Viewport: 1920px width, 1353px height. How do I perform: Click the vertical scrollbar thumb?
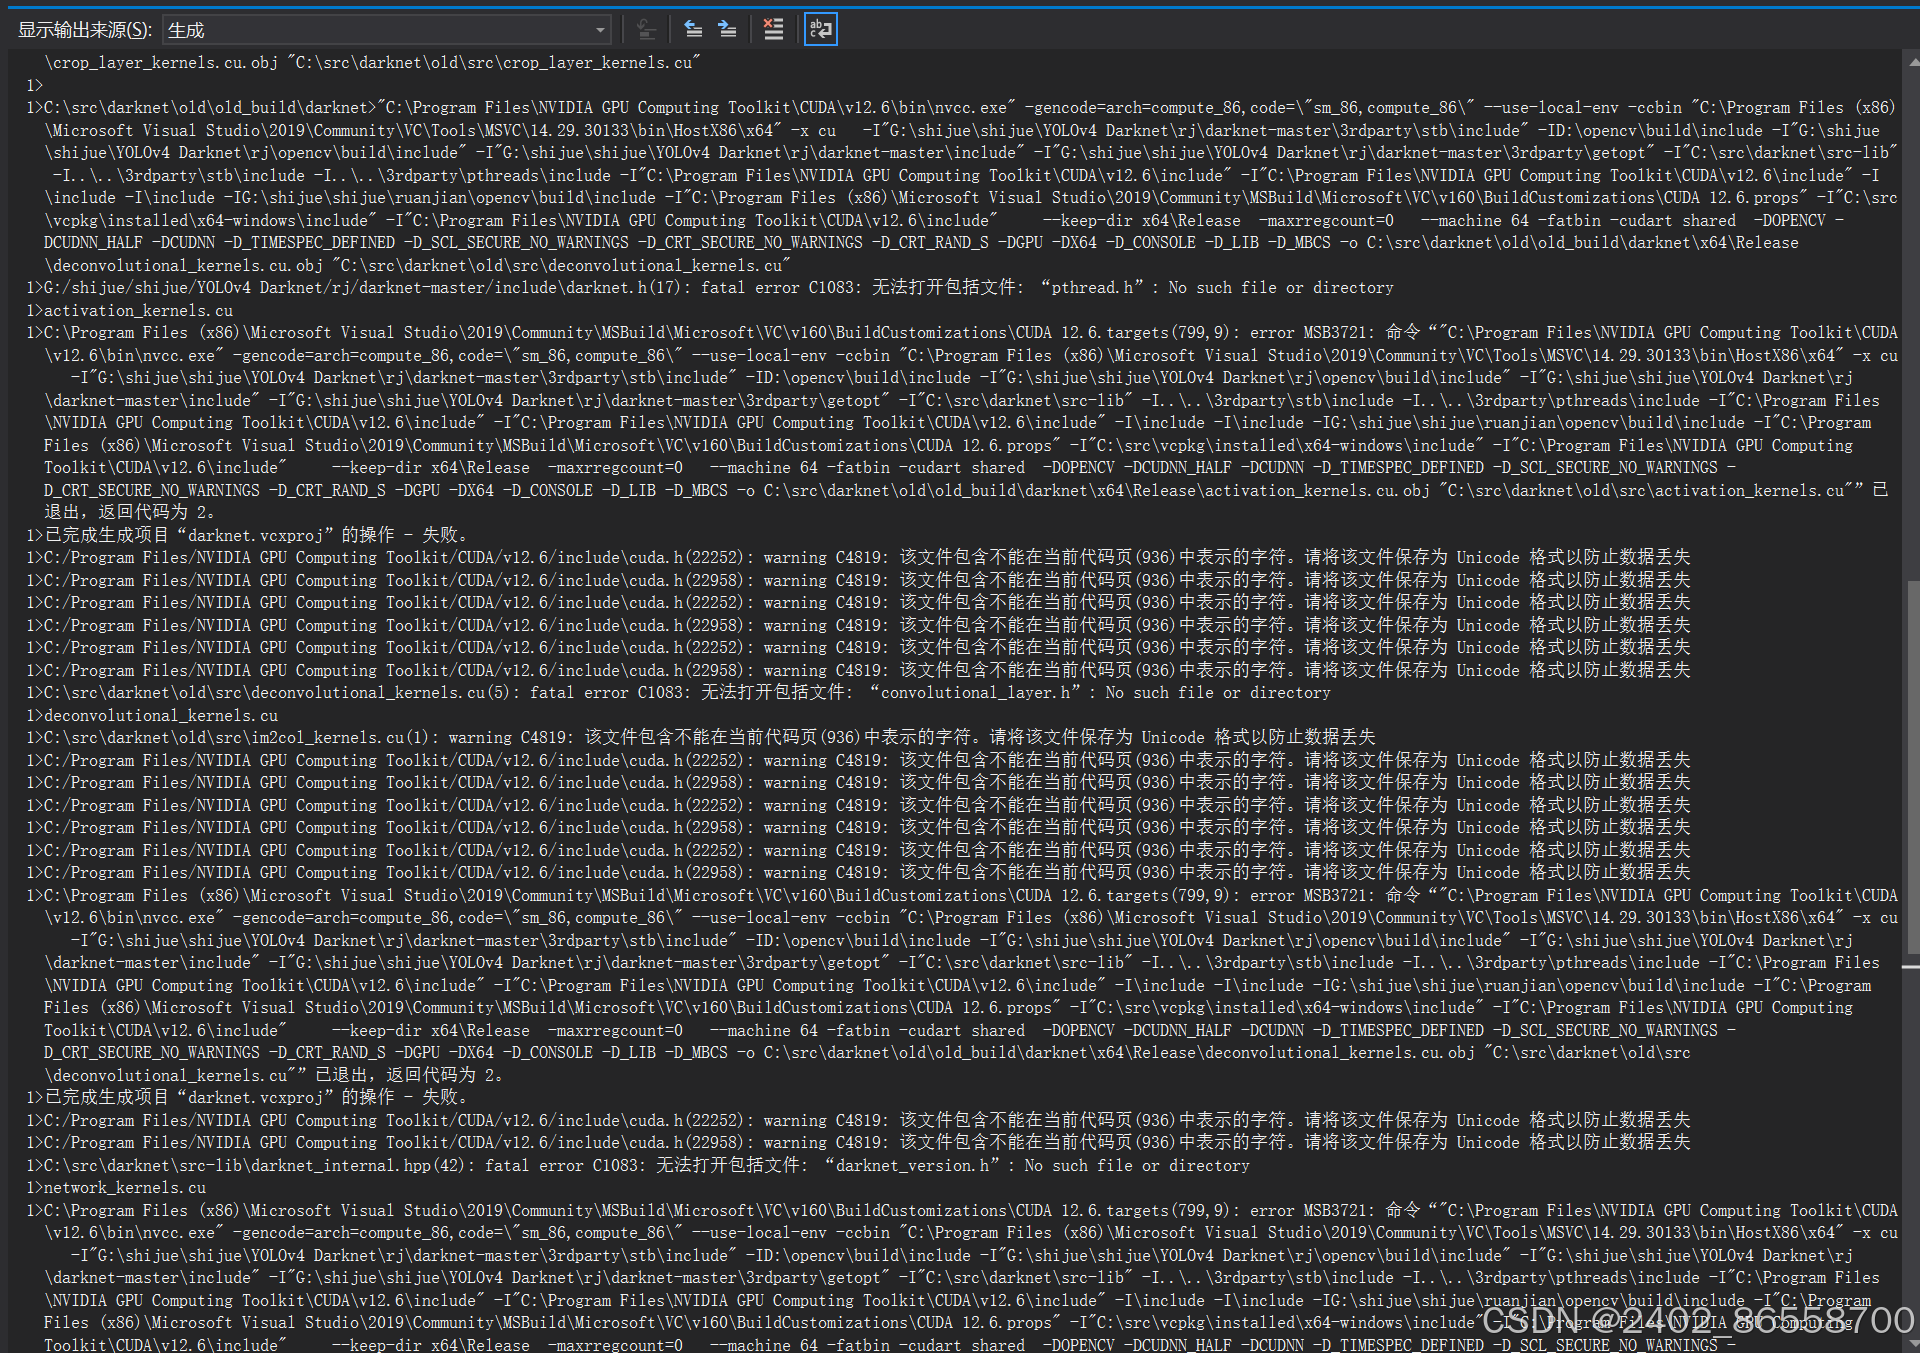click(1912, 765)
